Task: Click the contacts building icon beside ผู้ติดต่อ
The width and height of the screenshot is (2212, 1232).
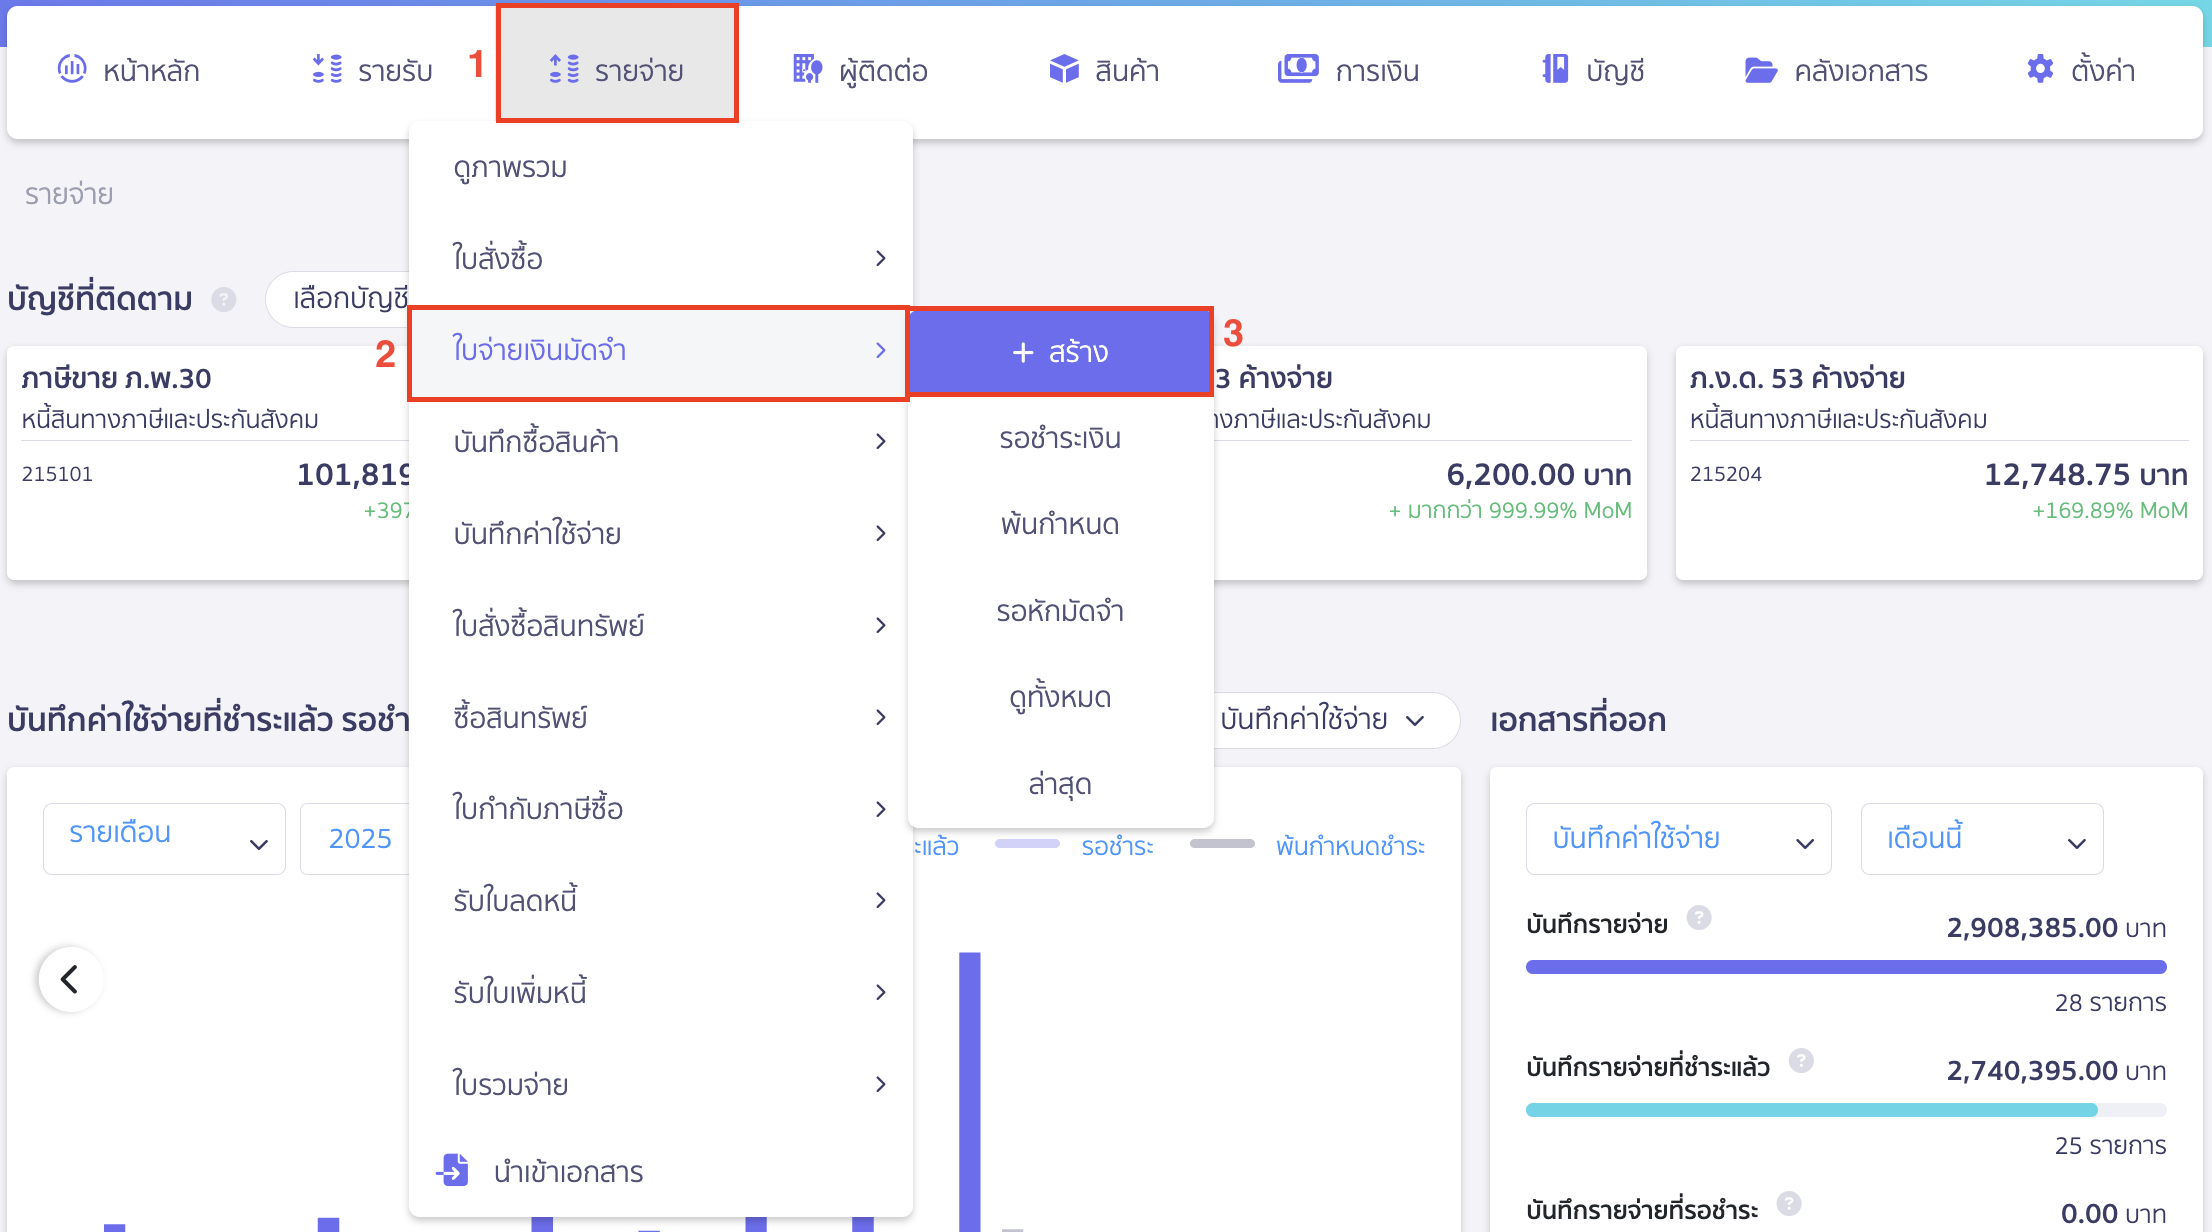Action: [x=807, y=69]
